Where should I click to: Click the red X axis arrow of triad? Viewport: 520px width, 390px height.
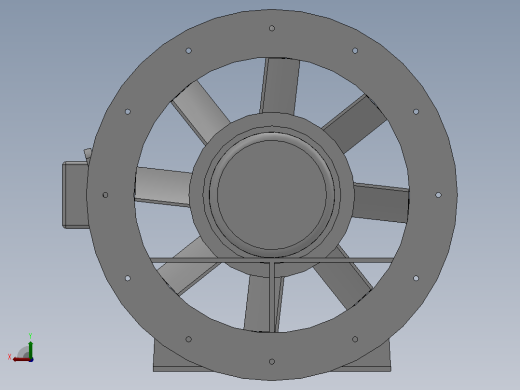point(22,359)
